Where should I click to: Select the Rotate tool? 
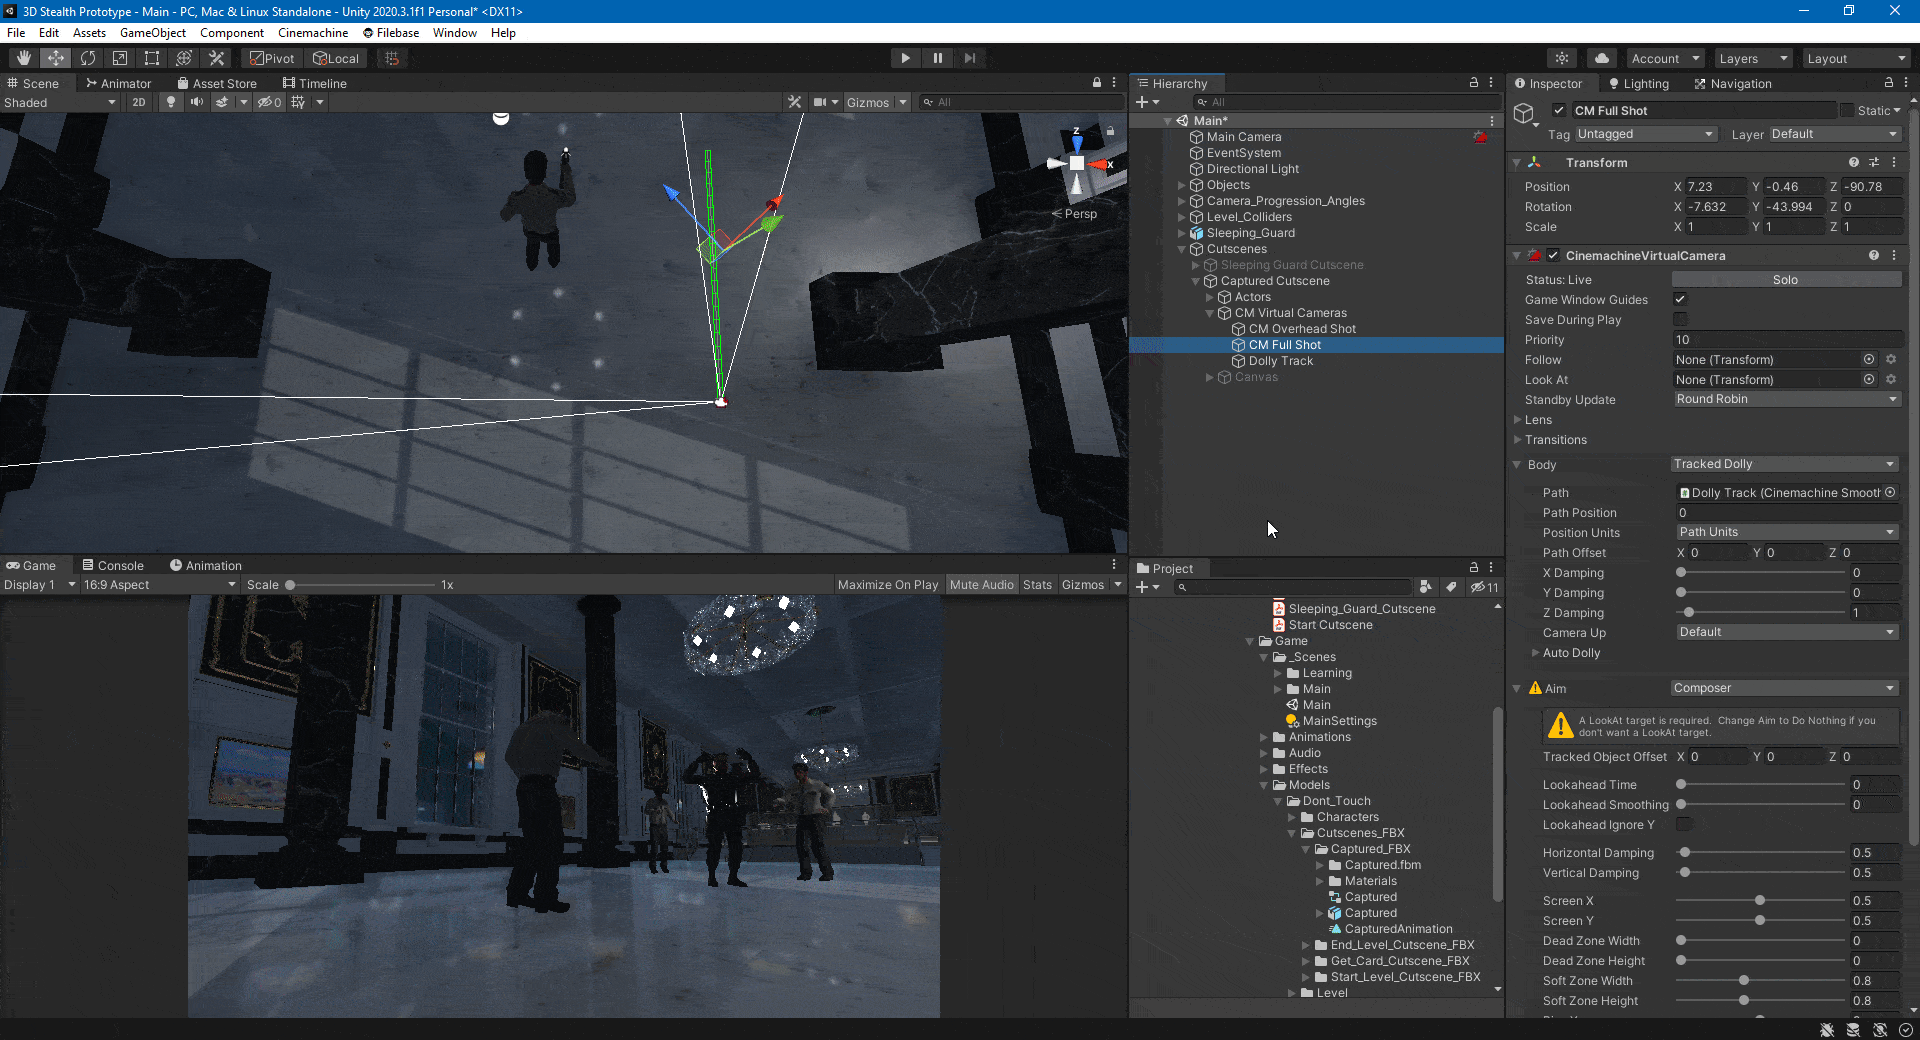pos(88,57)
